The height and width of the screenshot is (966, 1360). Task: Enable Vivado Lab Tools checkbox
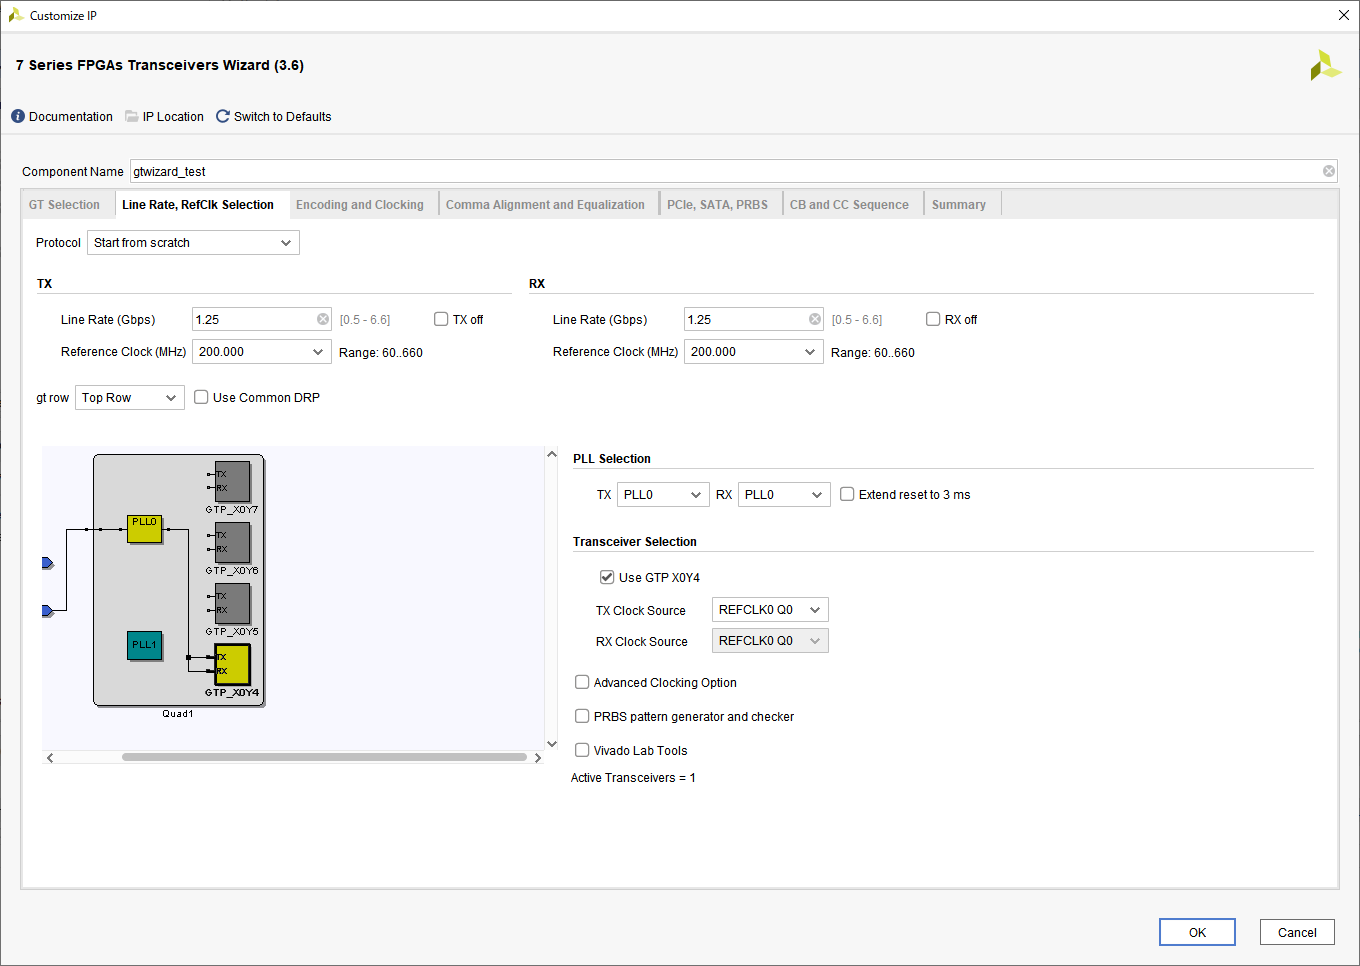click(582, 750)
